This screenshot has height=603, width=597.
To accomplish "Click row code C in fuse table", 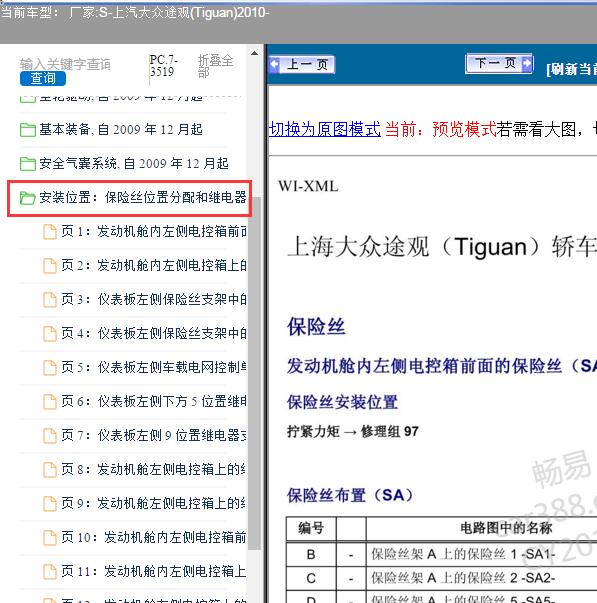I will click(x=311, y=578).
